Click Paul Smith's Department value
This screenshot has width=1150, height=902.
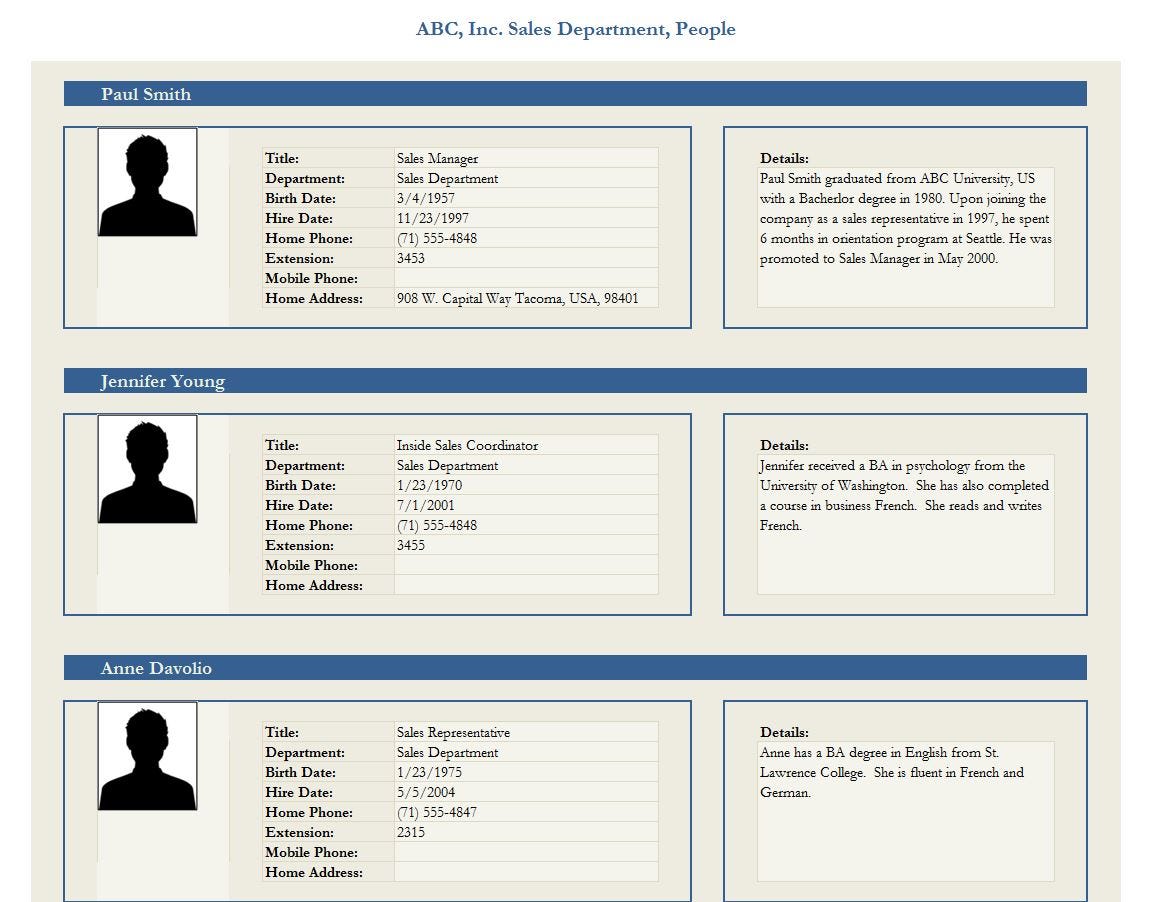coord(447,178)
